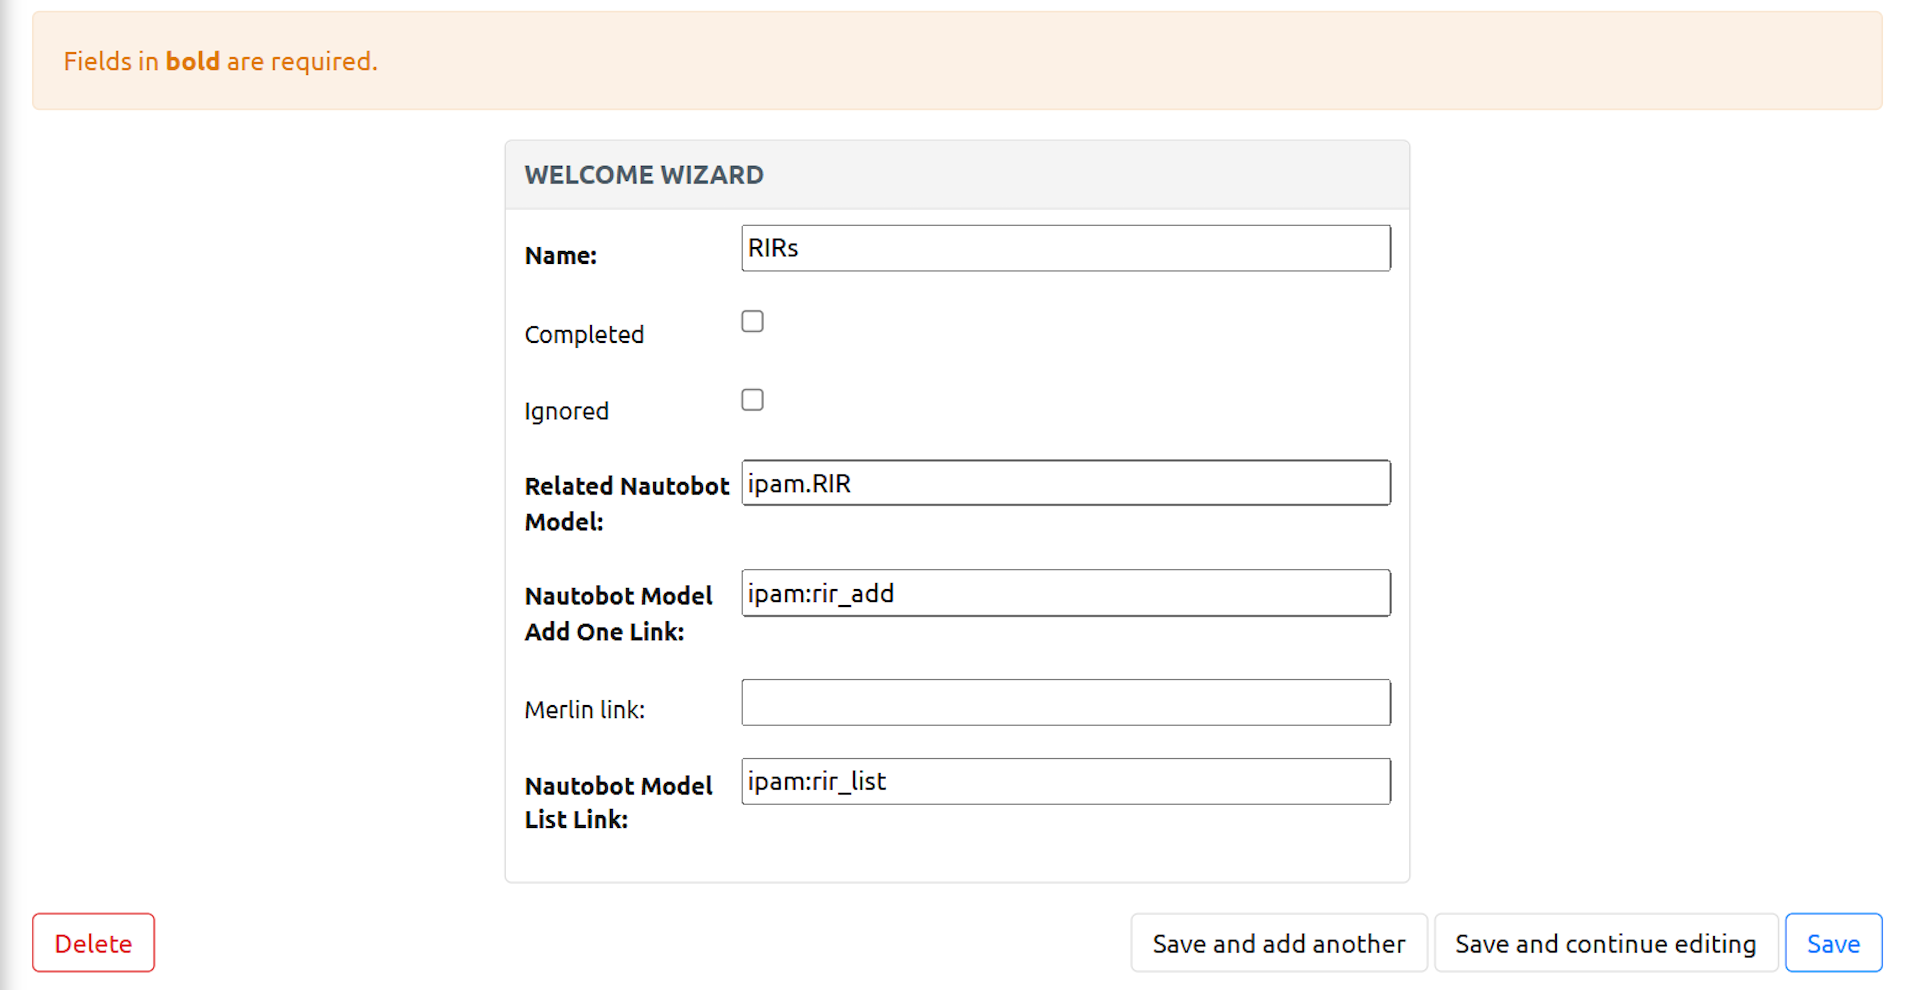The image size is (1920, 990).
Task: Click the WELCOME WIZARD panel heading
Action: (x=644, y=175)
